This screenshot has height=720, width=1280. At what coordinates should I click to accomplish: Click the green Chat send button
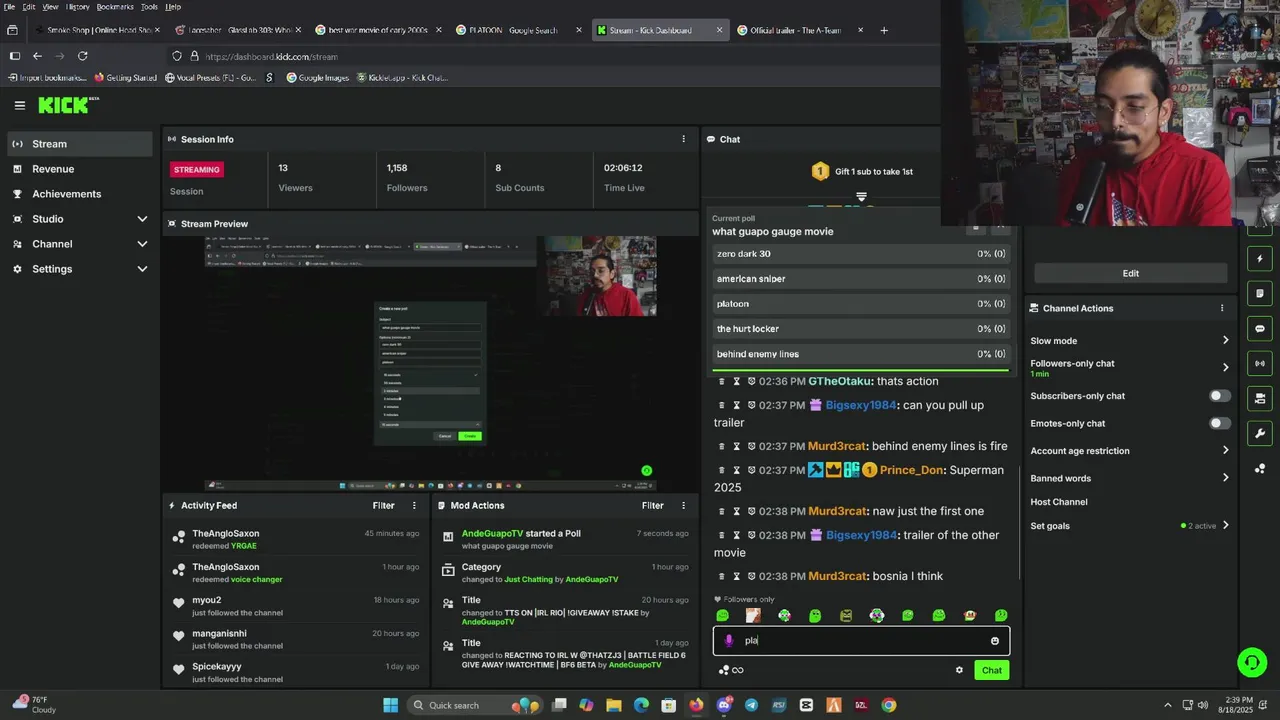click(992, 670)
